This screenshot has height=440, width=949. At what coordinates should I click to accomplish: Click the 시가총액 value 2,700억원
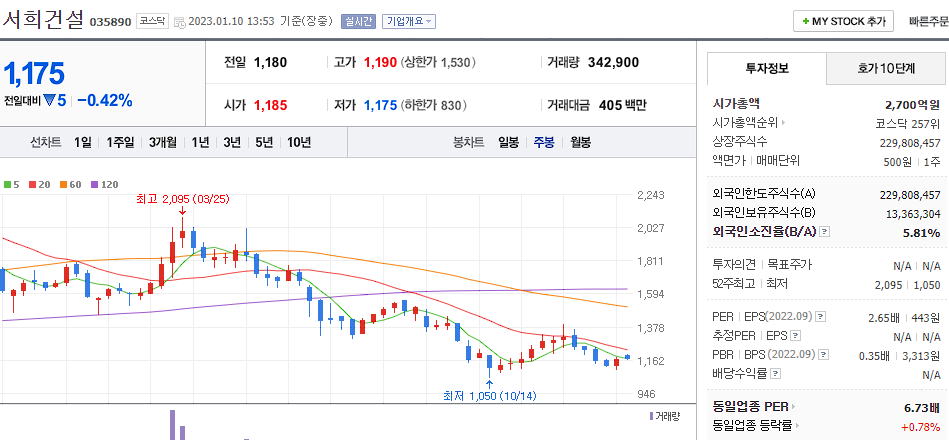pos(913,104)
